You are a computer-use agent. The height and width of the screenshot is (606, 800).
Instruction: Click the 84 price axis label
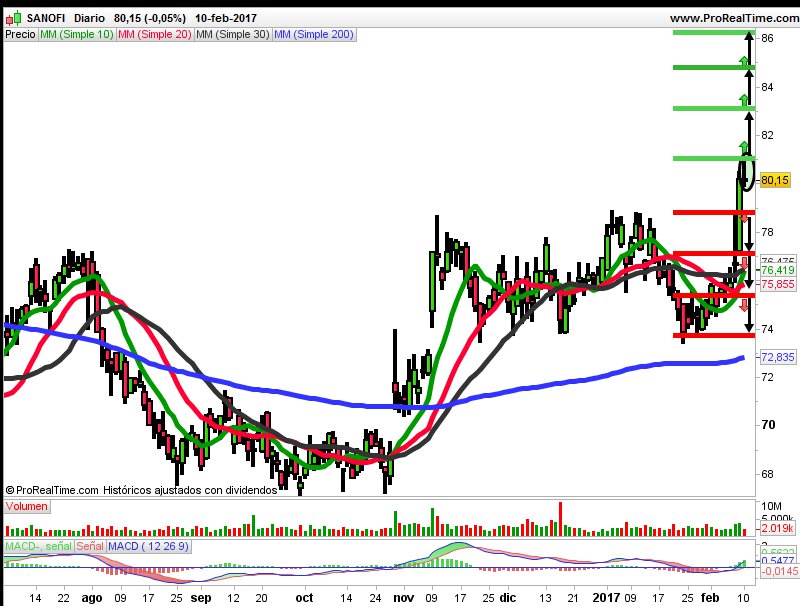pyautogui.click(x=767, y=87)
